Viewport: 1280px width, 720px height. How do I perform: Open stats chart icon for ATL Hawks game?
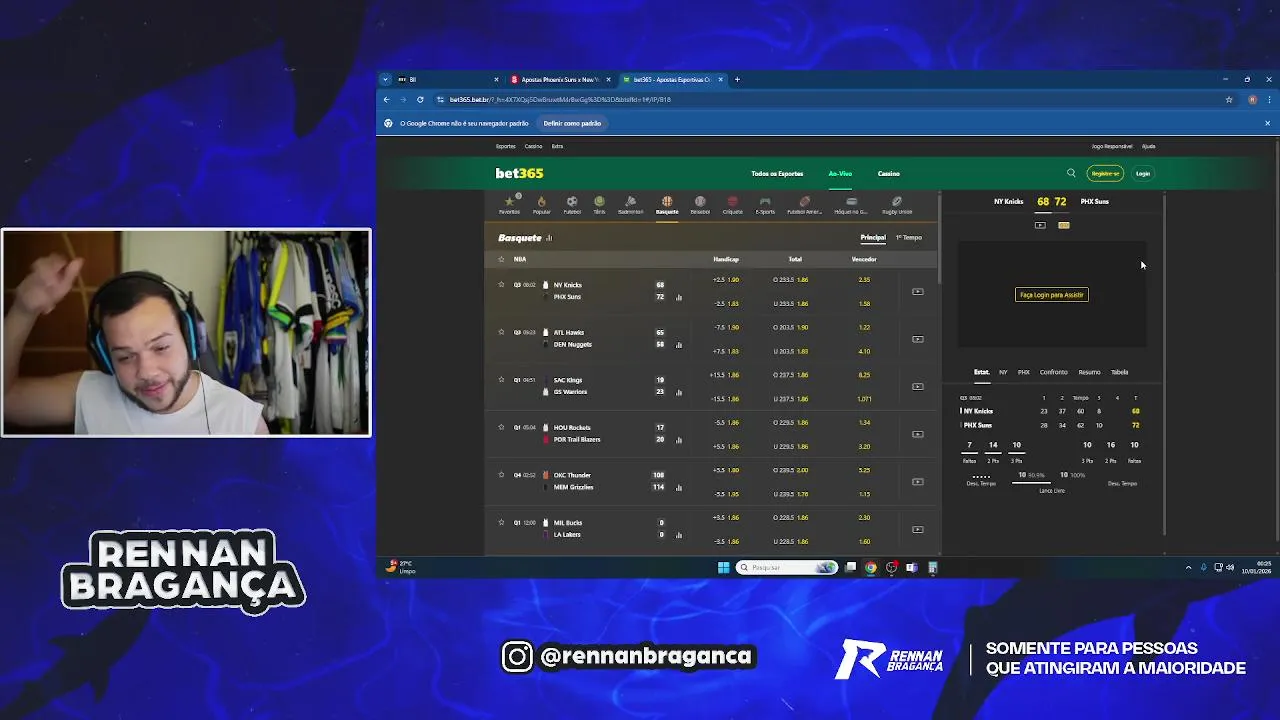pyautogui.click(x=679, y=345)
